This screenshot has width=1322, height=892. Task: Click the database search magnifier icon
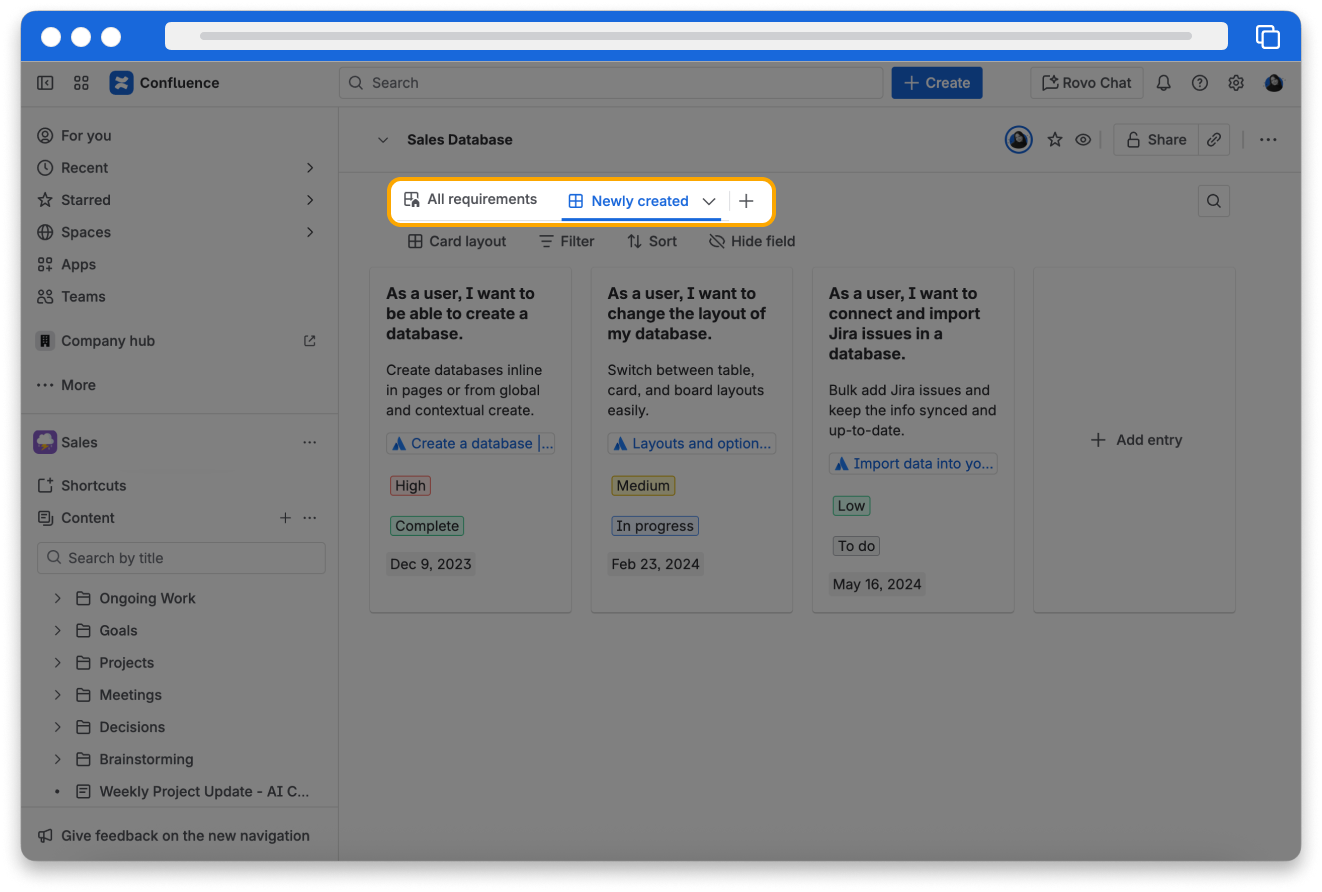point(1214,201)
